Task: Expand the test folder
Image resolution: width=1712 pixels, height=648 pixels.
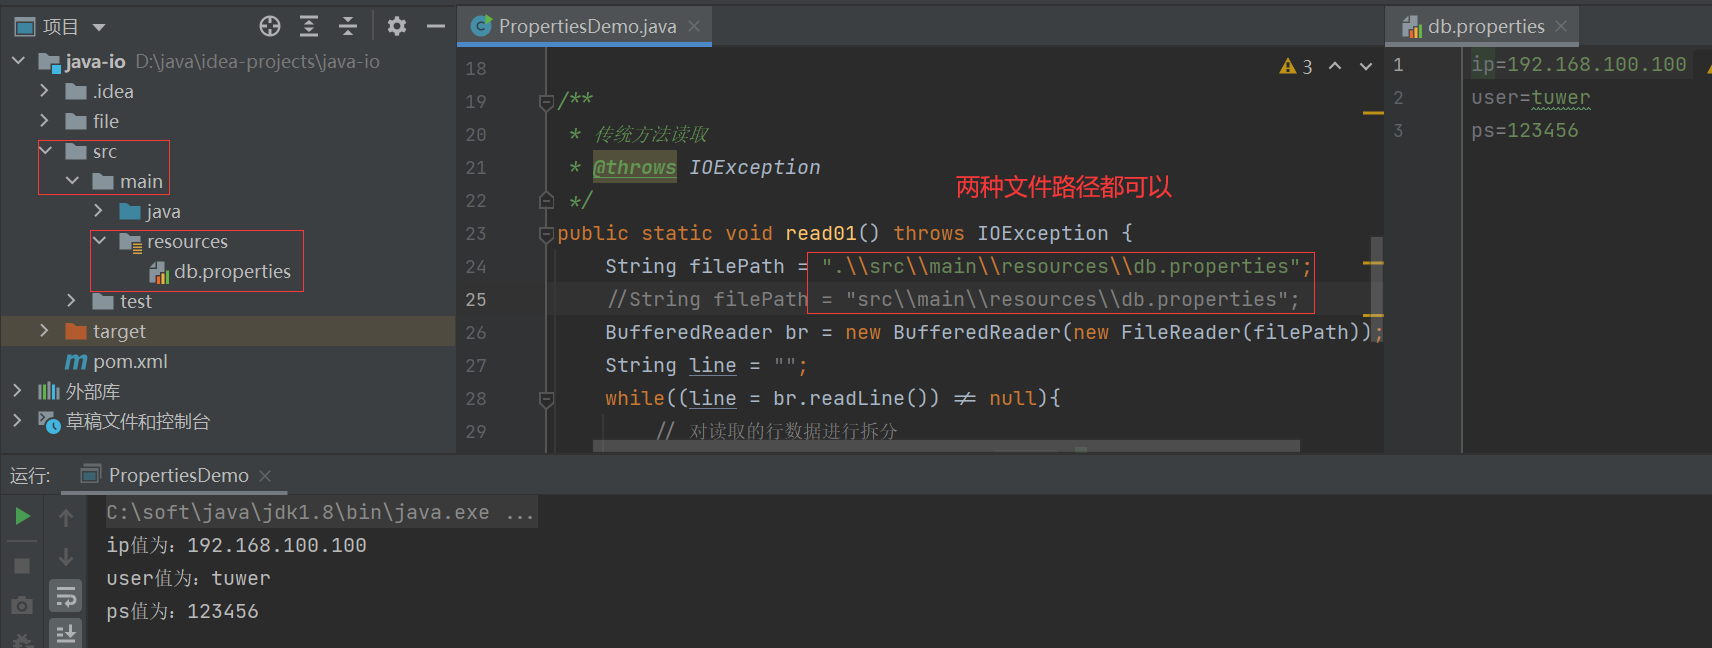Action: (71, 301)
